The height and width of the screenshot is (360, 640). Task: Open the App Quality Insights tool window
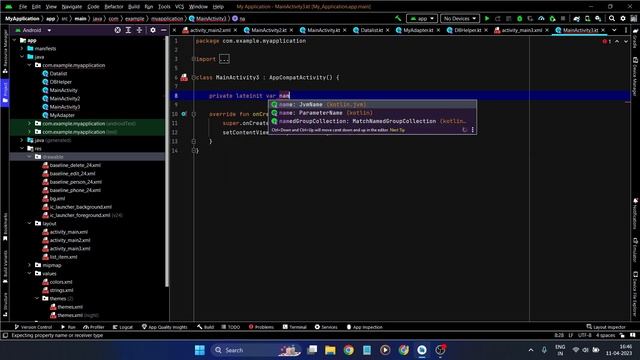tap(164, 327)
